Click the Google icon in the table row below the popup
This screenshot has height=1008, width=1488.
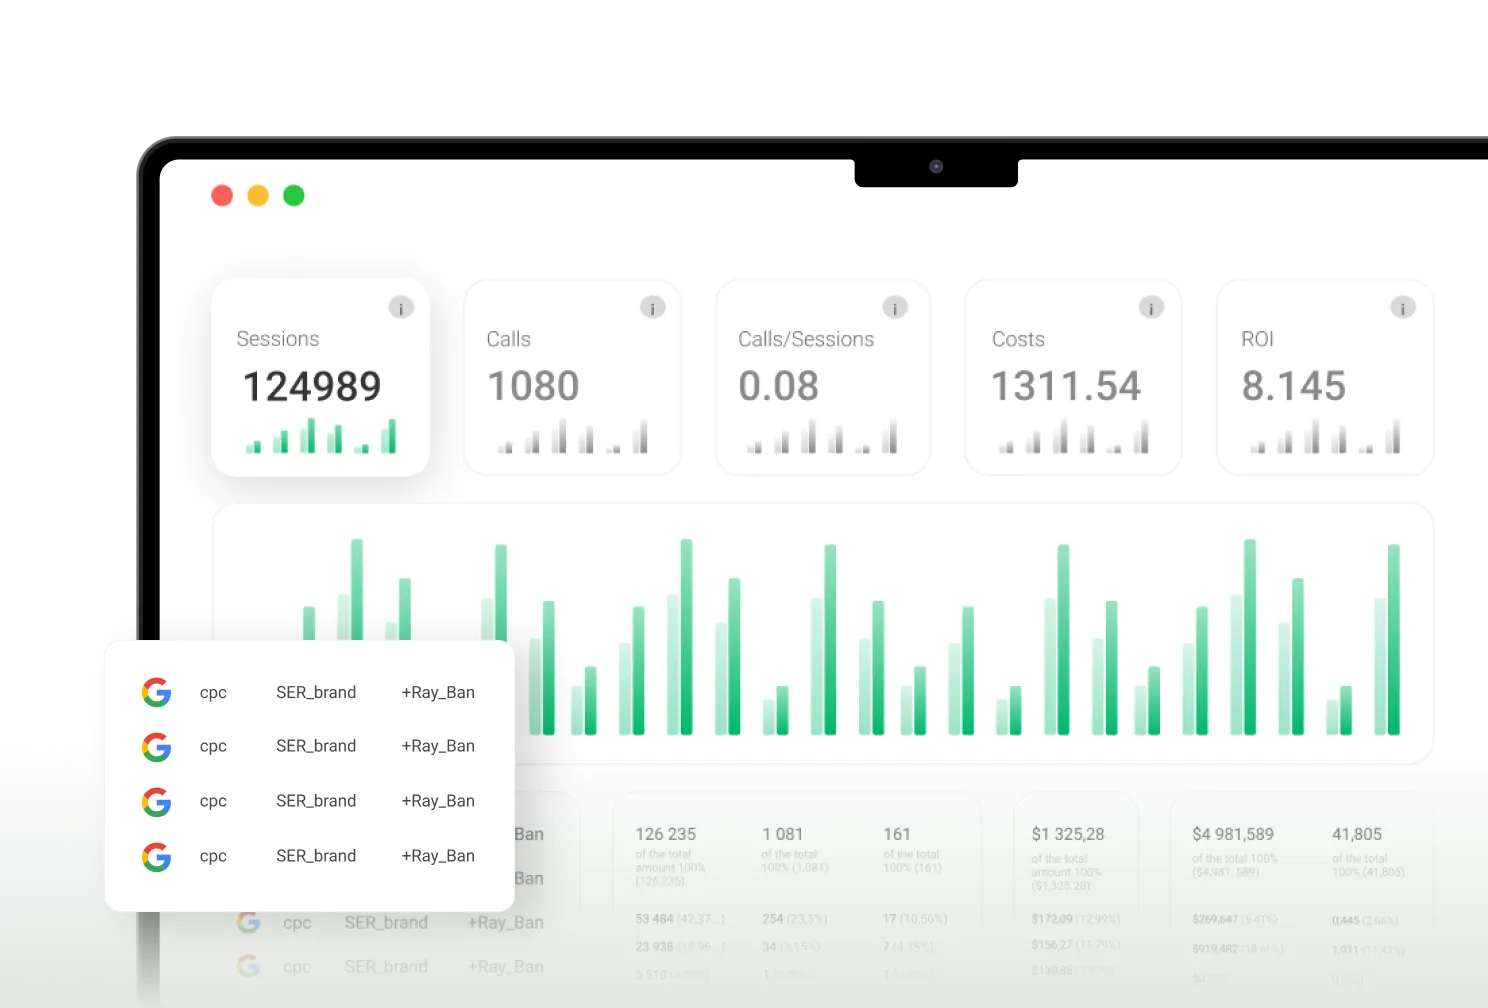248,922
